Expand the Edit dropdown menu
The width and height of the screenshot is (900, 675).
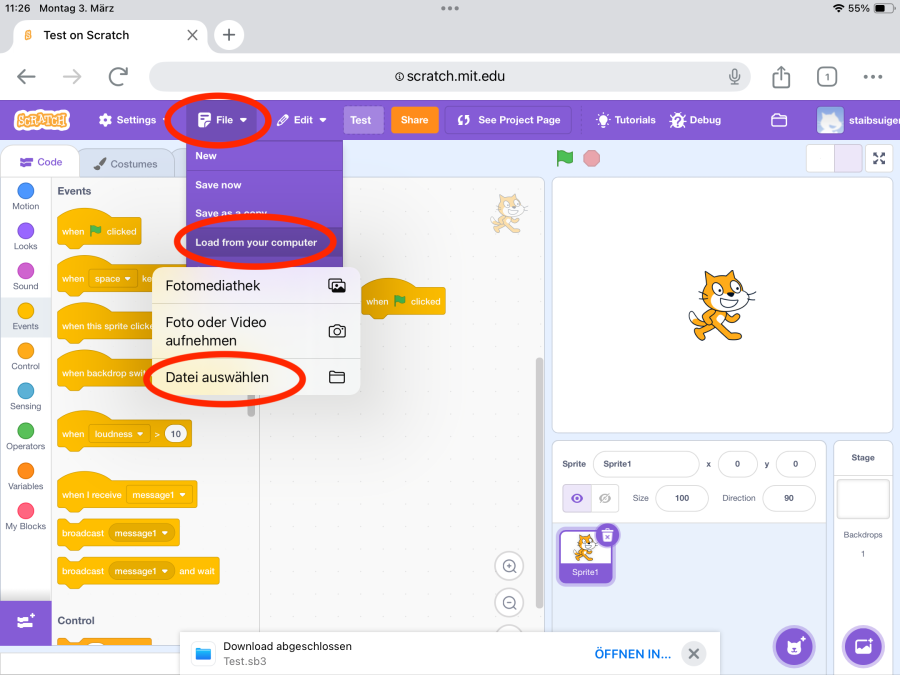302,120
